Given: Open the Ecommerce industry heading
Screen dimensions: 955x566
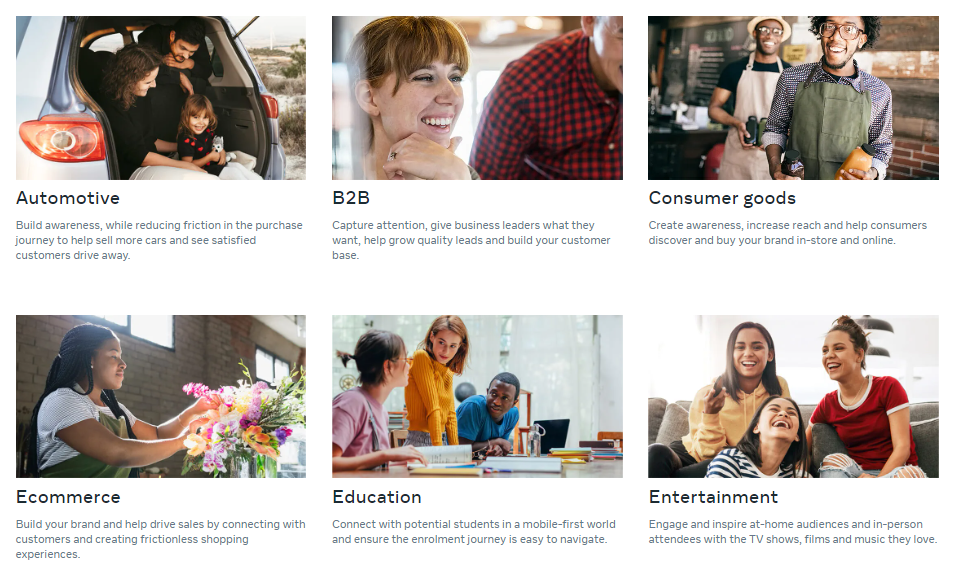Looking at the screenshot, I should pos(68,497).
